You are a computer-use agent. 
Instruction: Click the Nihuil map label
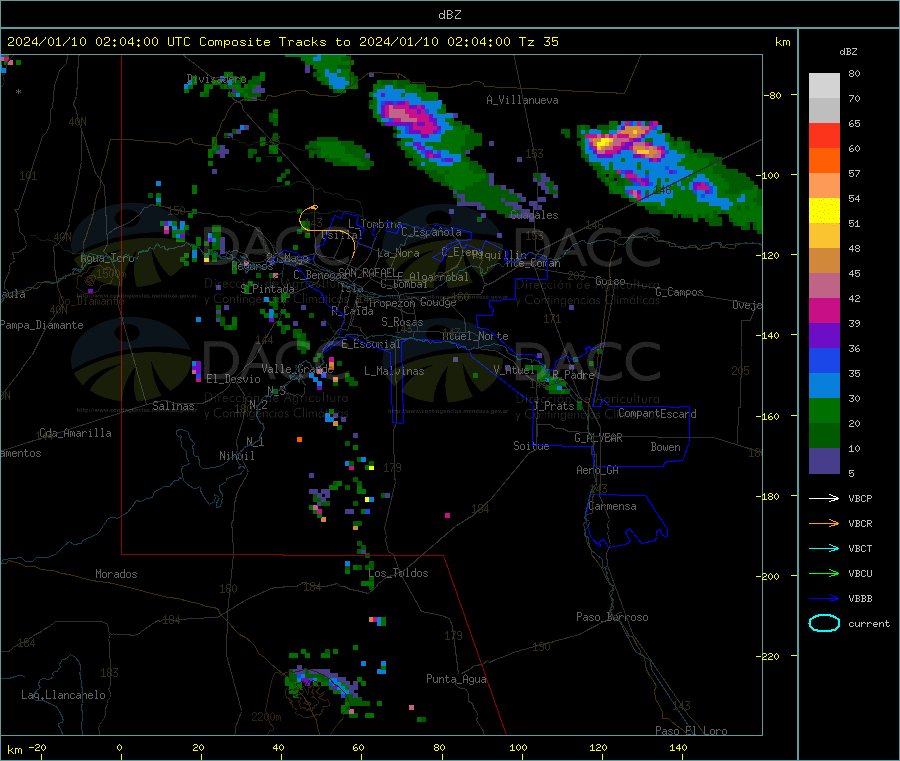pos(237,456)
